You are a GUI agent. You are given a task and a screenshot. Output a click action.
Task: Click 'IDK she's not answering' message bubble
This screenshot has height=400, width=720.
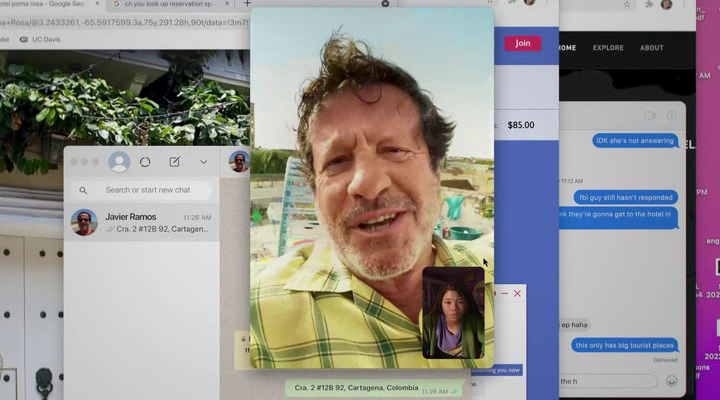click(635, 141)
